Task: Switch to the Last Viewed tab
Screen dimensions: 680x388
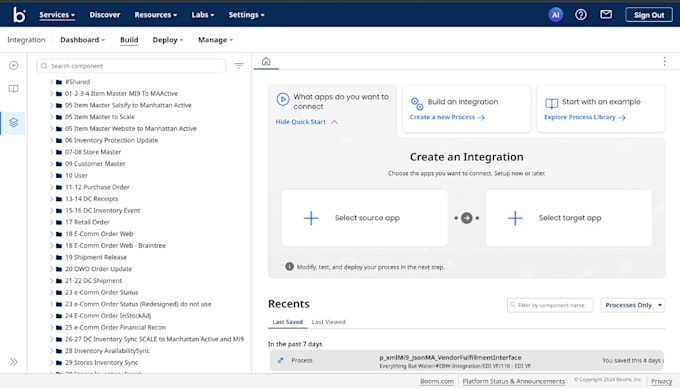Action: tap(329, 322)
